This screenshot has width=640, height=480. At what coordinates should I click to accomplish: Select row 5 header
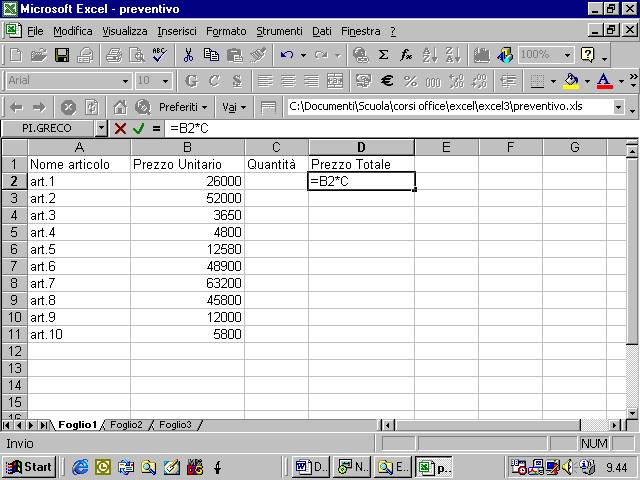[x=14, y=232]
